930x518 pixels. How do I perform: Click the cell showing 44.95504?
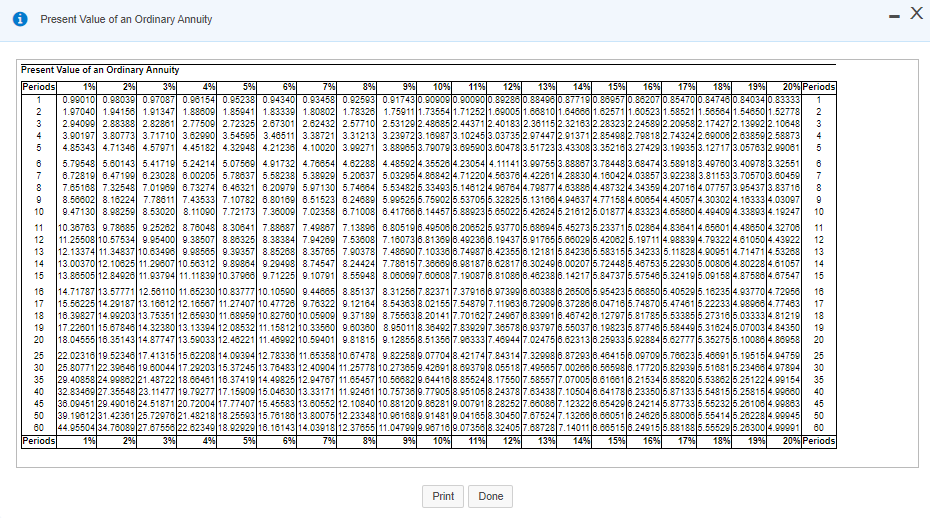click(77, 427)
